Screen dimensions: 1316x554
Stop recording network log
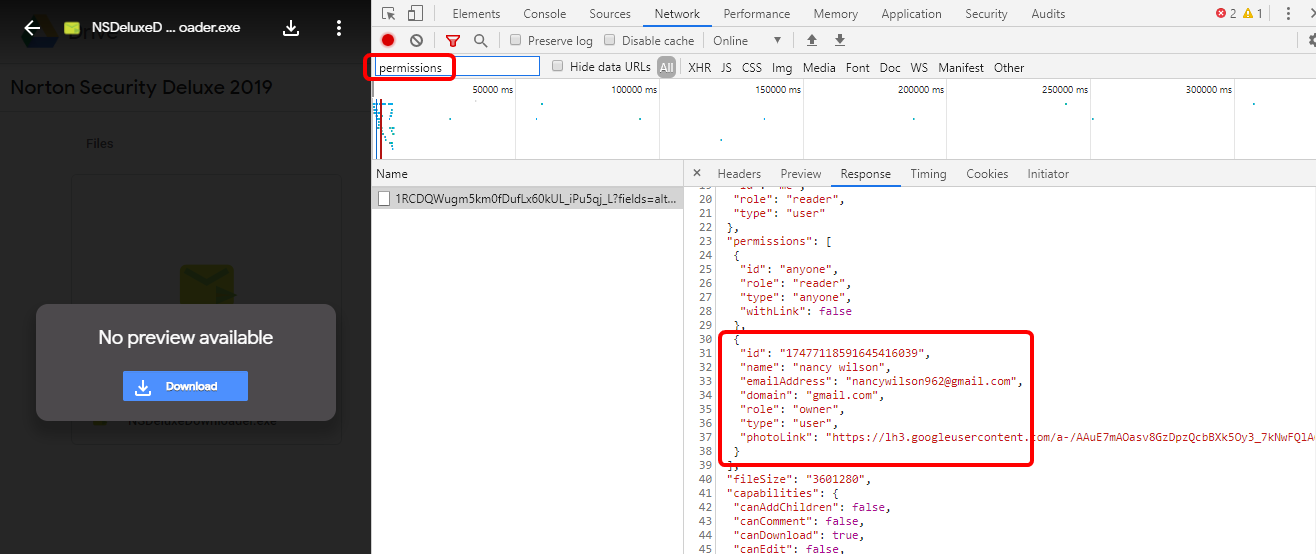tap(388, 40)
